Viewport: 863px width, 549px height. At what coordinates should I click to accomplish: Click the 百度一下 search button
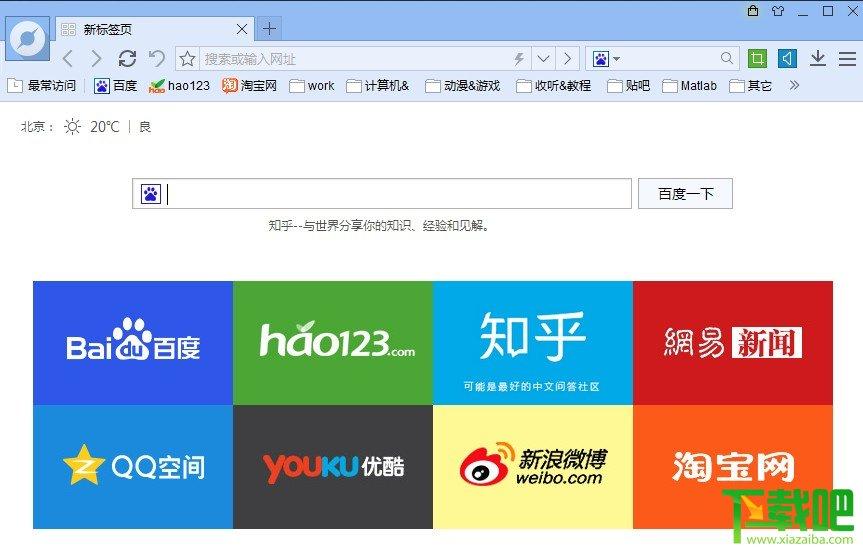tap(685, 193)
